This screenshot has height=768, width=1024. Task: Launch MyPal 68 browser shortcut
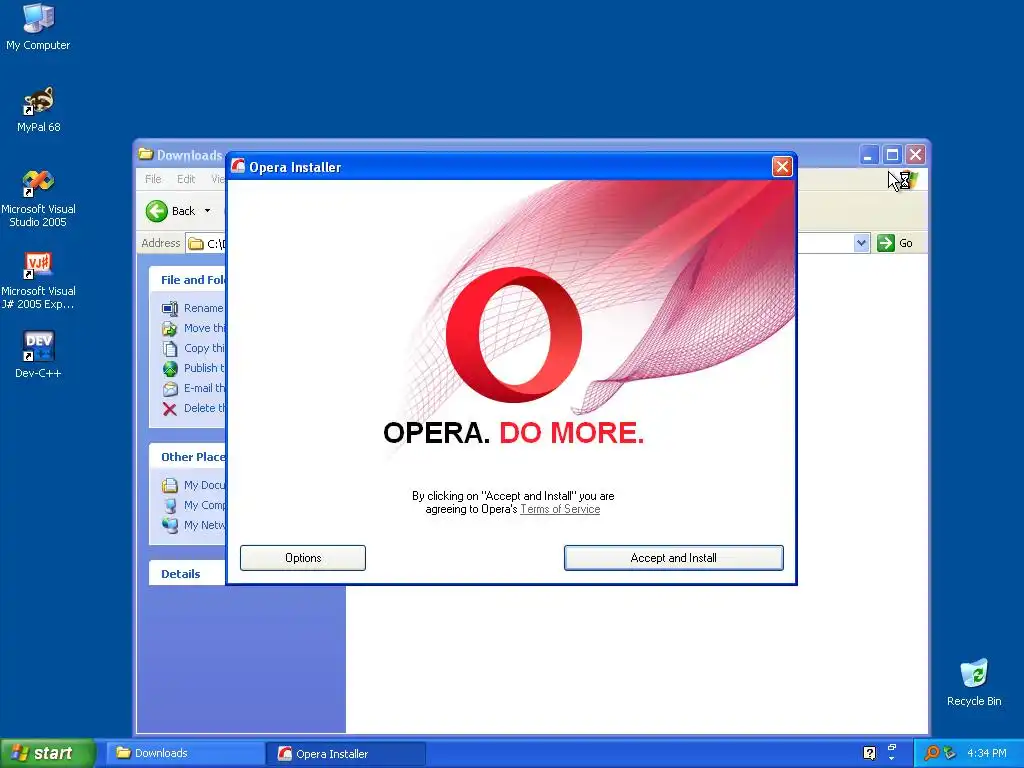[38, 109]
